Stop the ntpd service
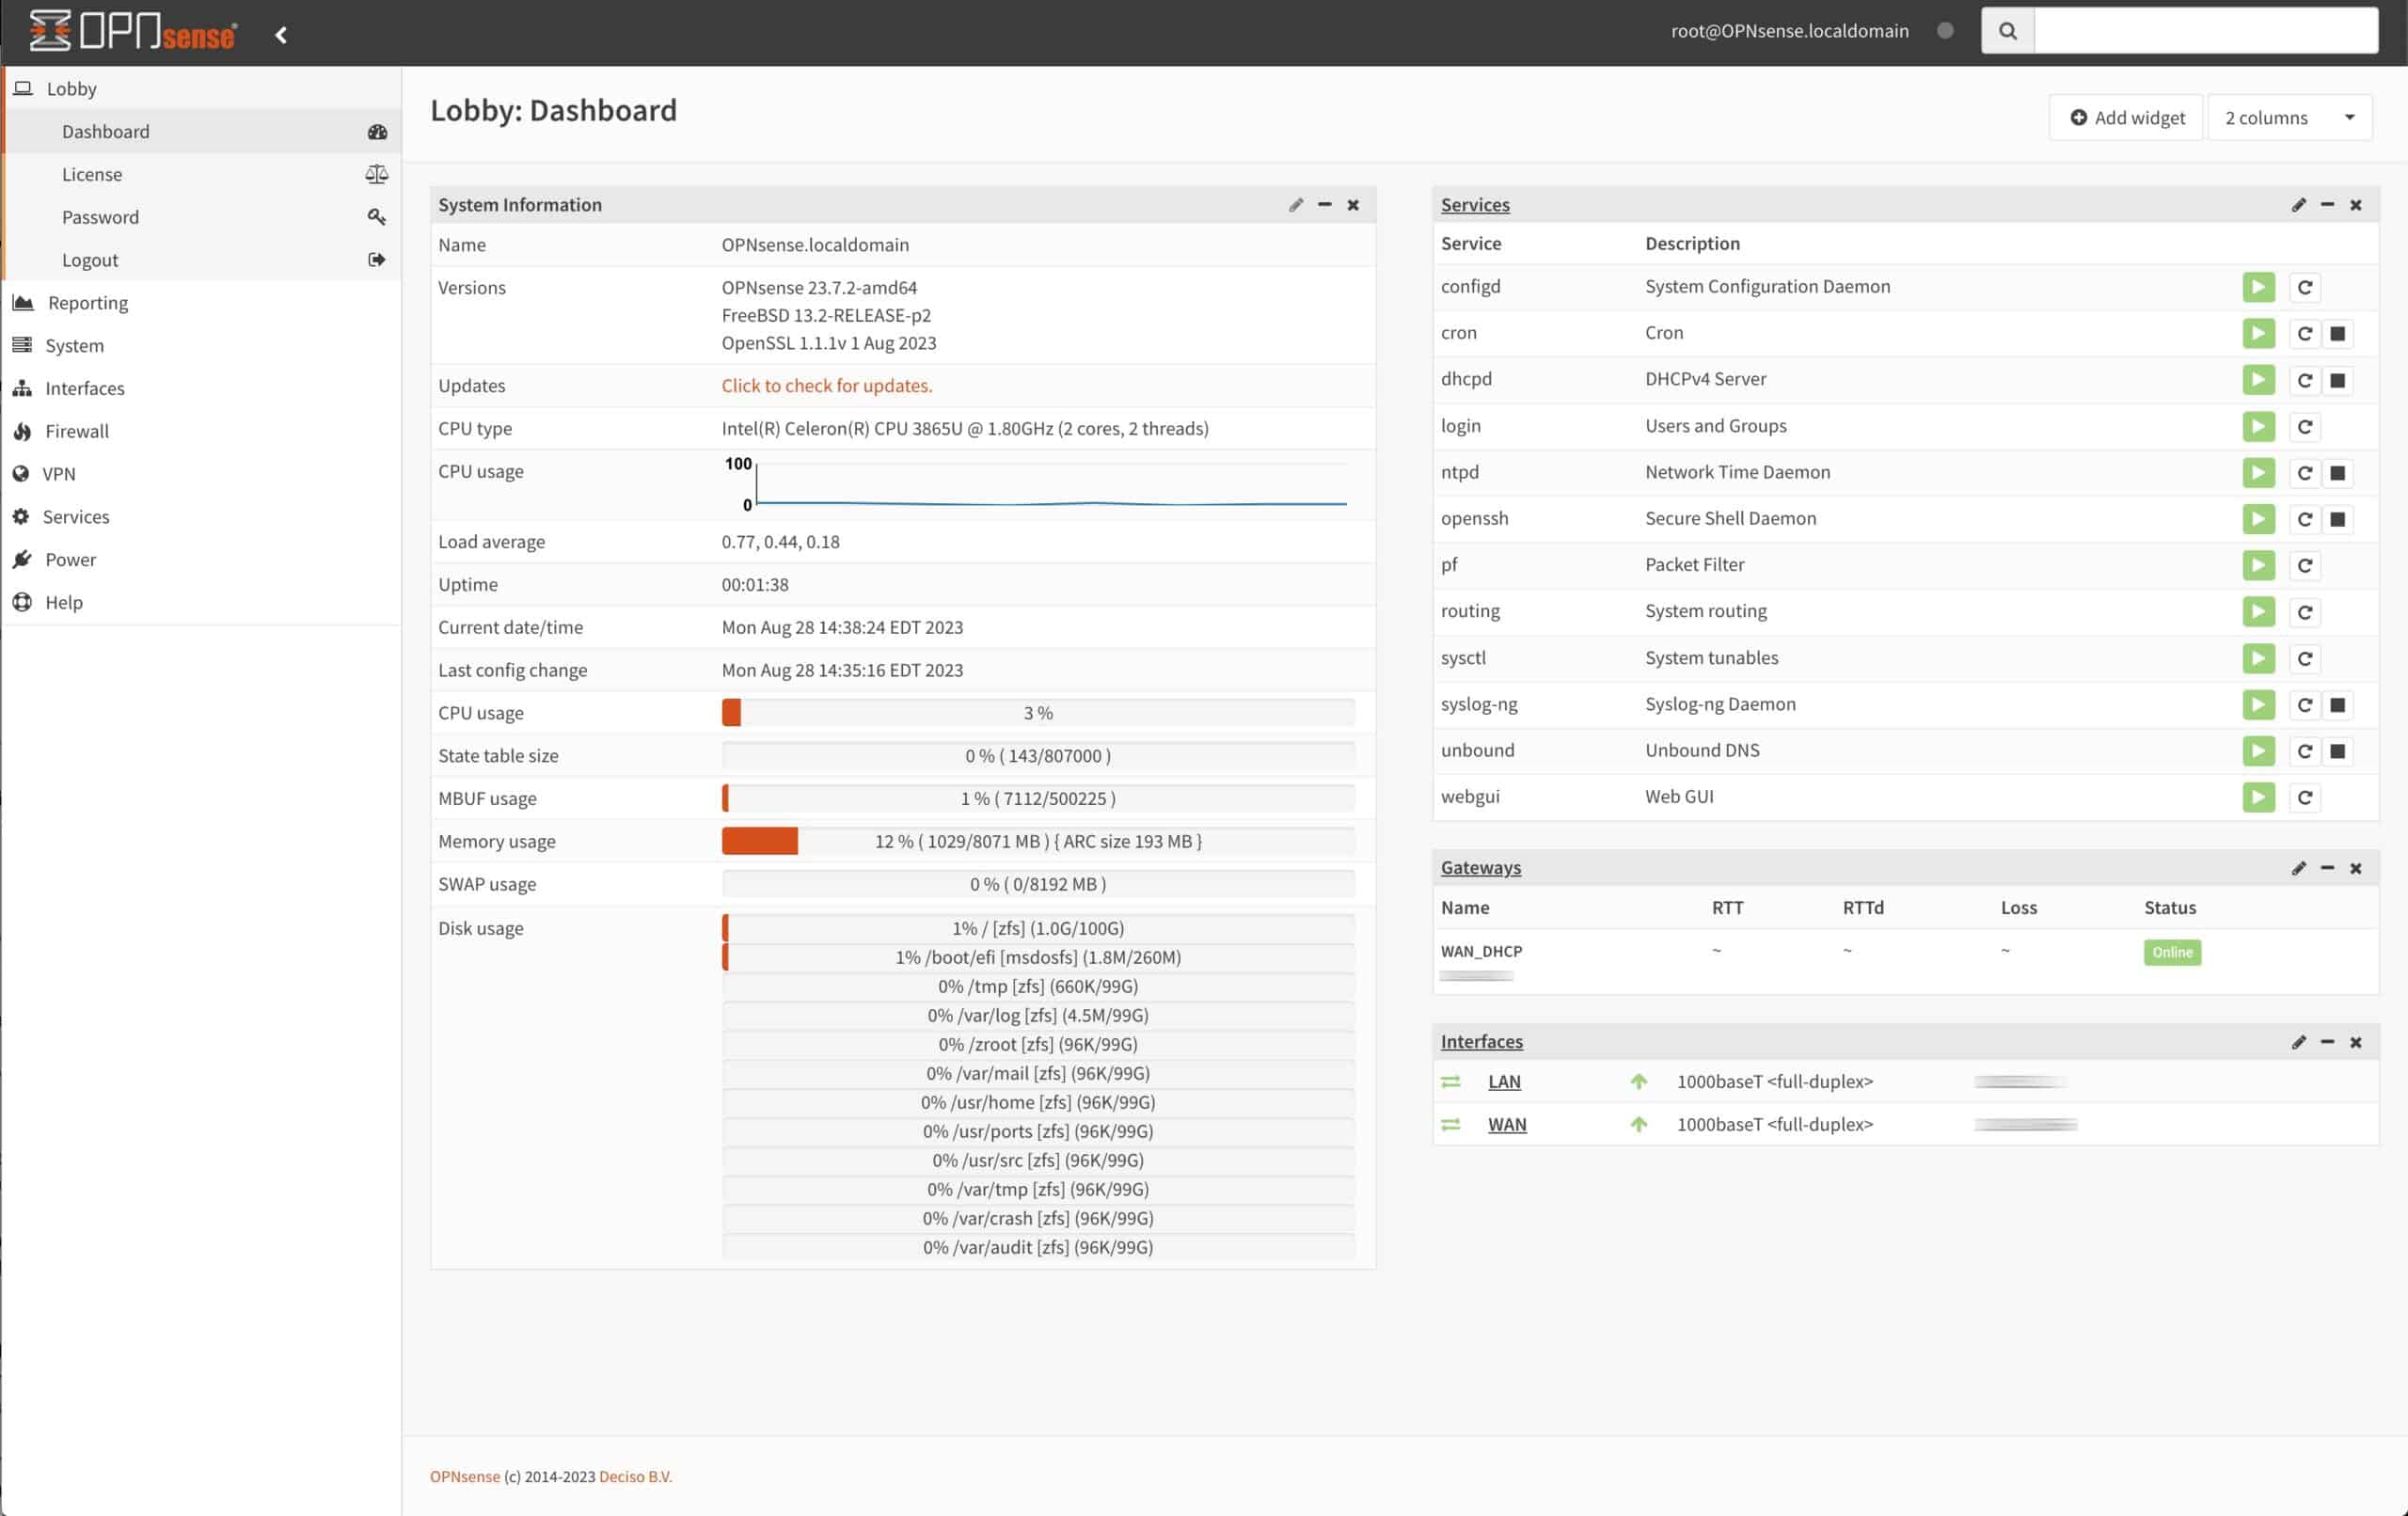The height and width of the screenshot is (1516, 2408). [2338, 473]
